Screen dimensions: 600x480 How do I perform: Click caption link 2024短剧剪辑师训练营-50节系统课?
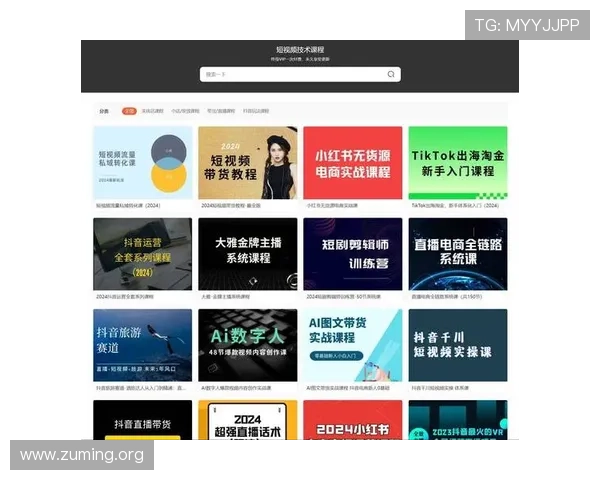(343, 297)
